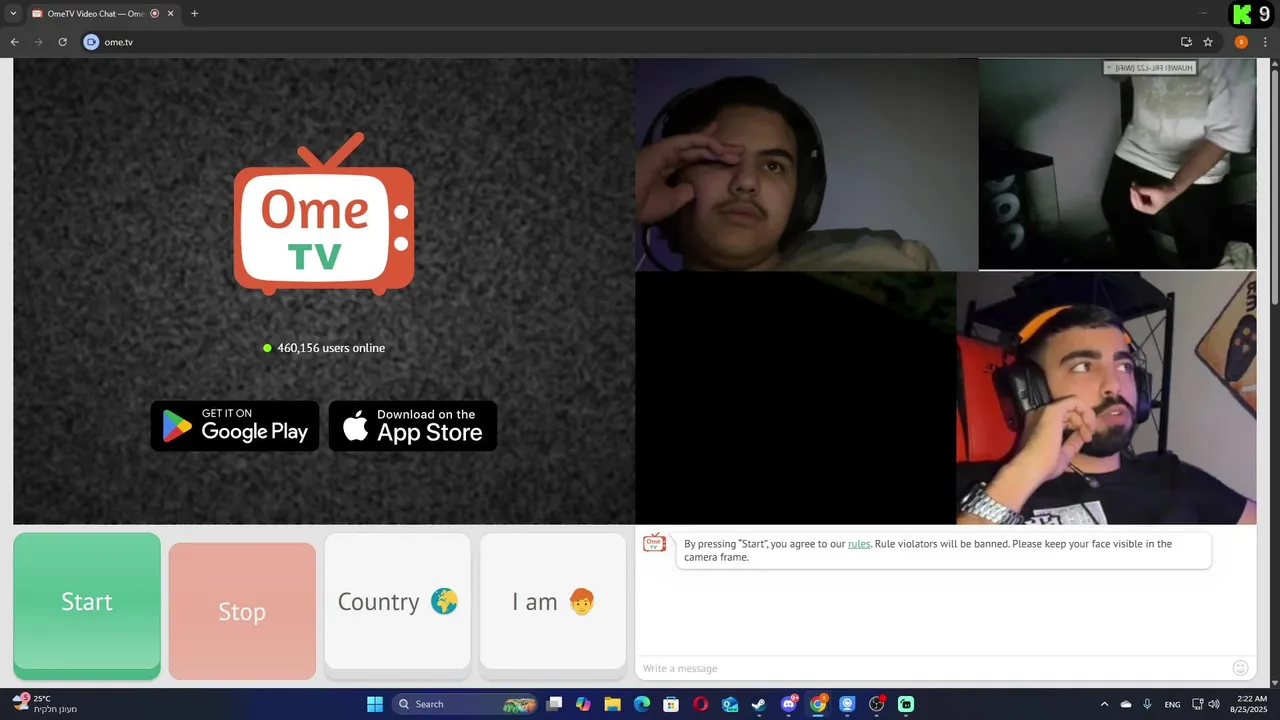Viewport: 1280px width, 720px height.
Task: Open Task View on taskbar
Action: coord(555,704)
